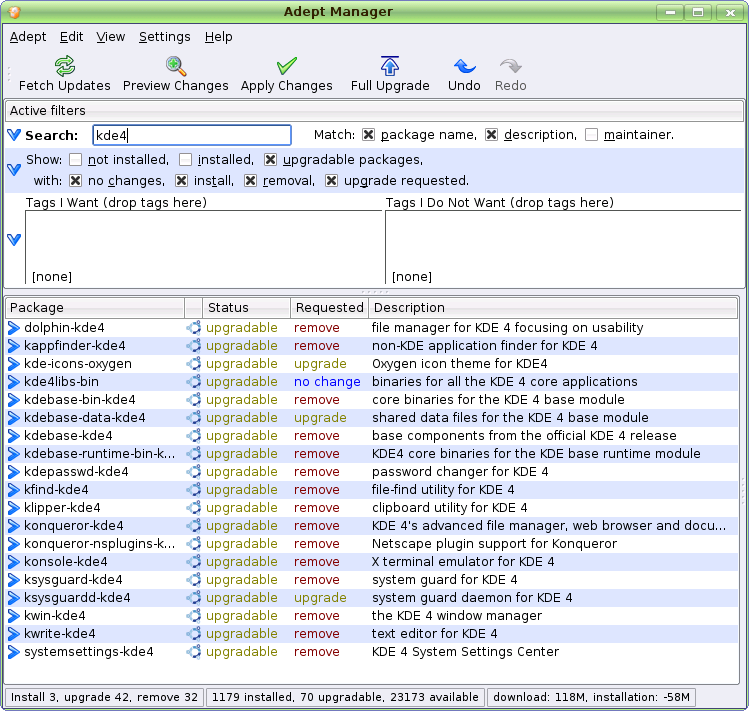
Task: Click the Apply Changes checkmark icon
Action: point(286,66)
